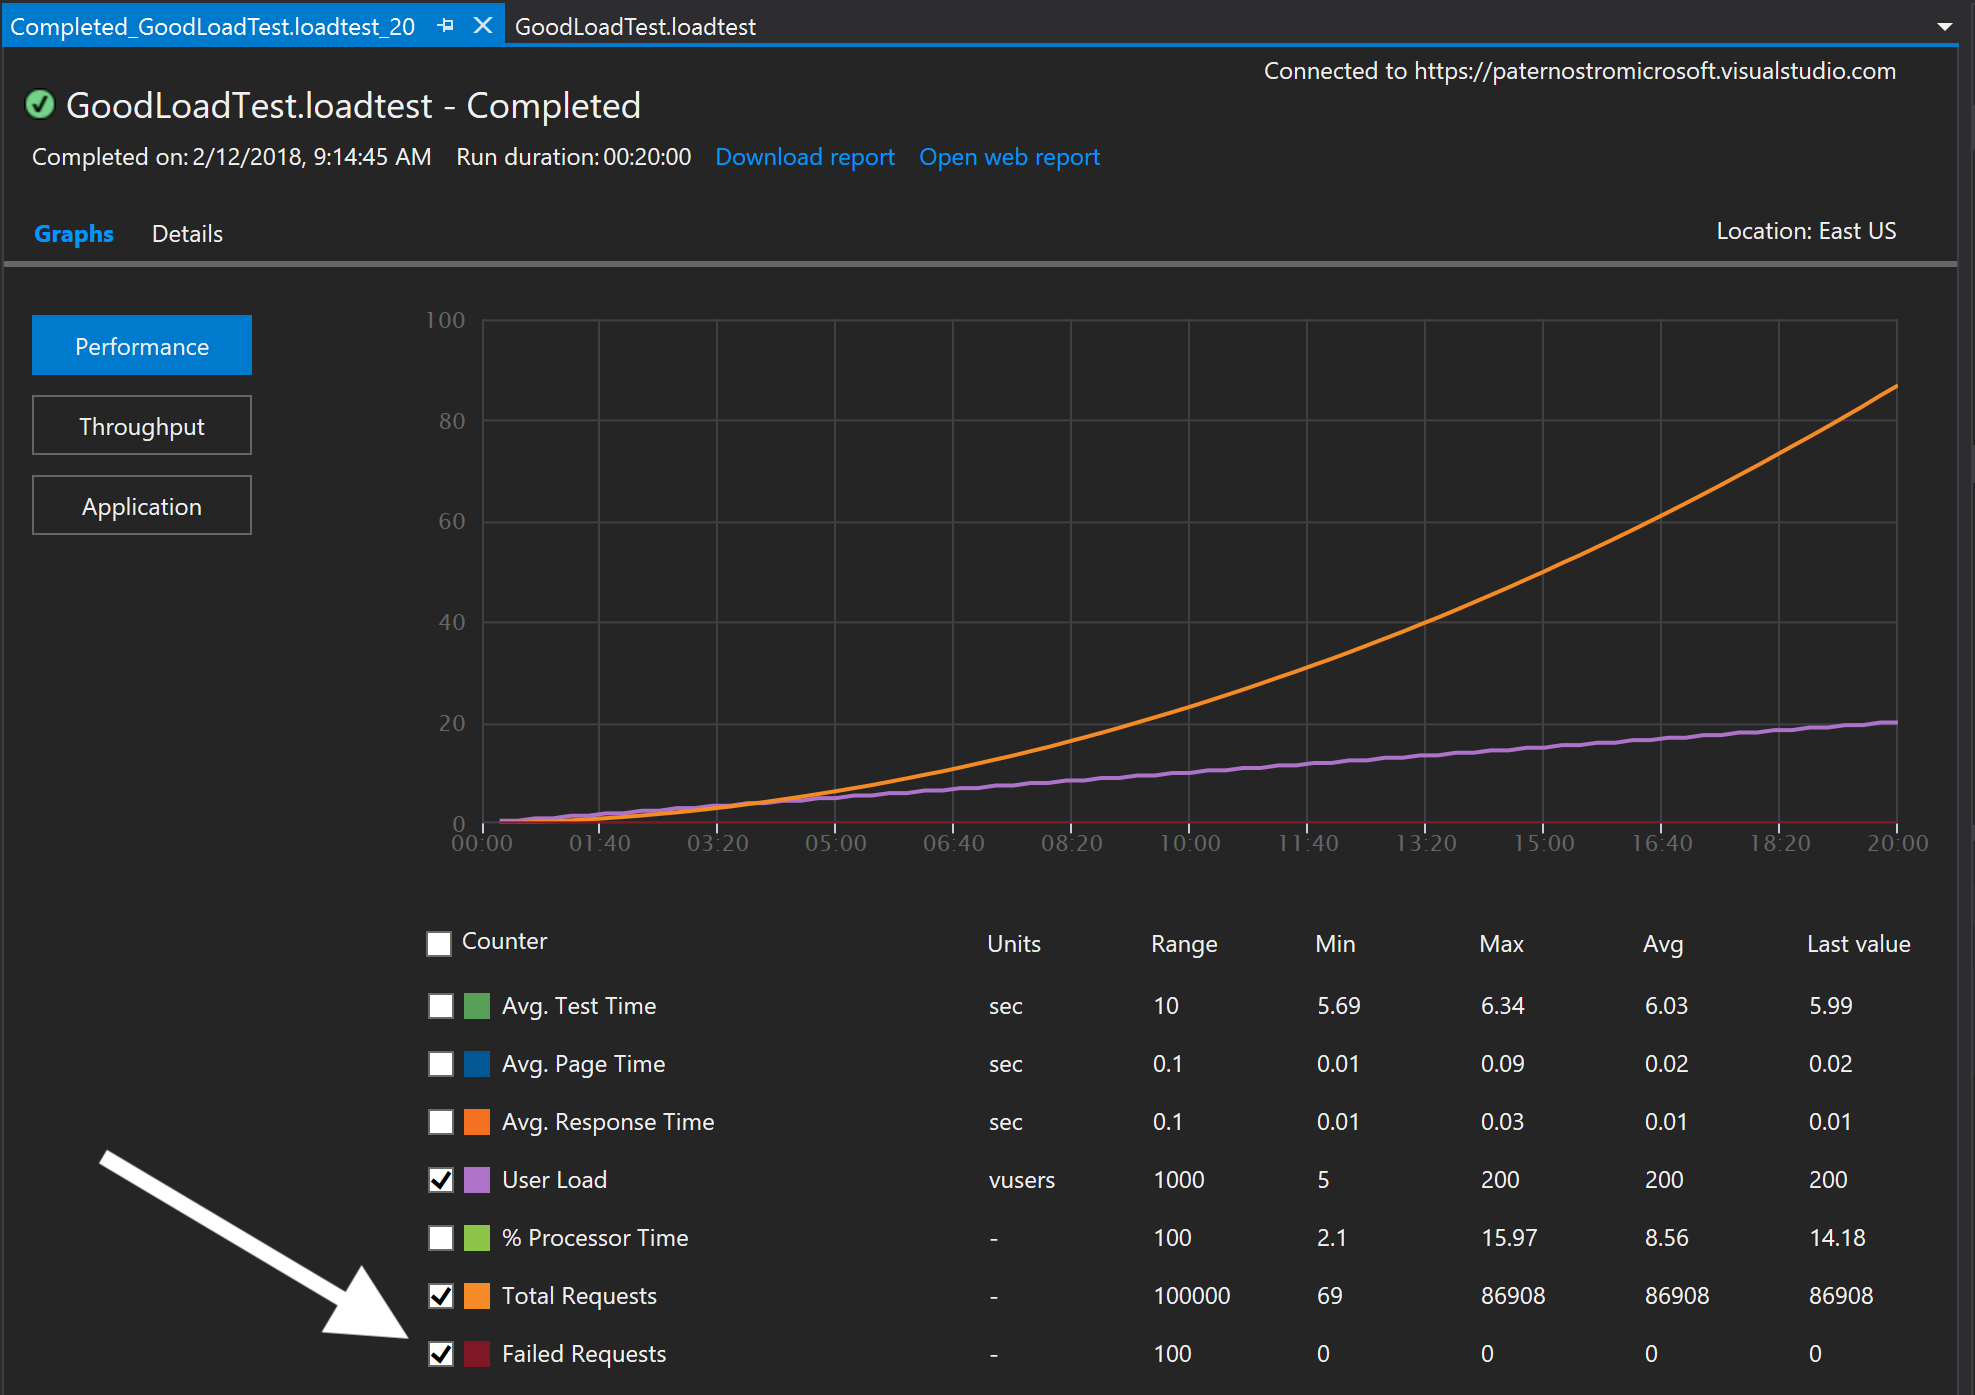Click the green completed status icon
The image size is (1975, 1395).
point(40,105)
